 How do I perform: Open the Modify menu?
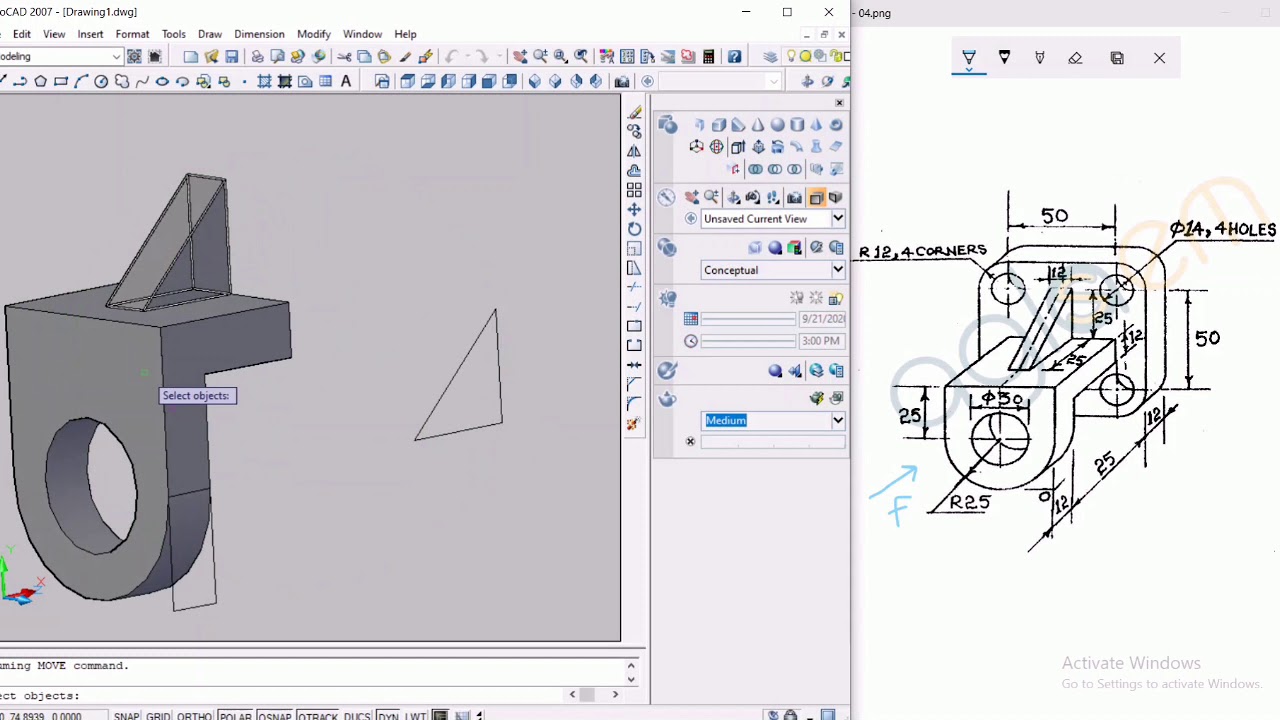(x=313, y=34)
